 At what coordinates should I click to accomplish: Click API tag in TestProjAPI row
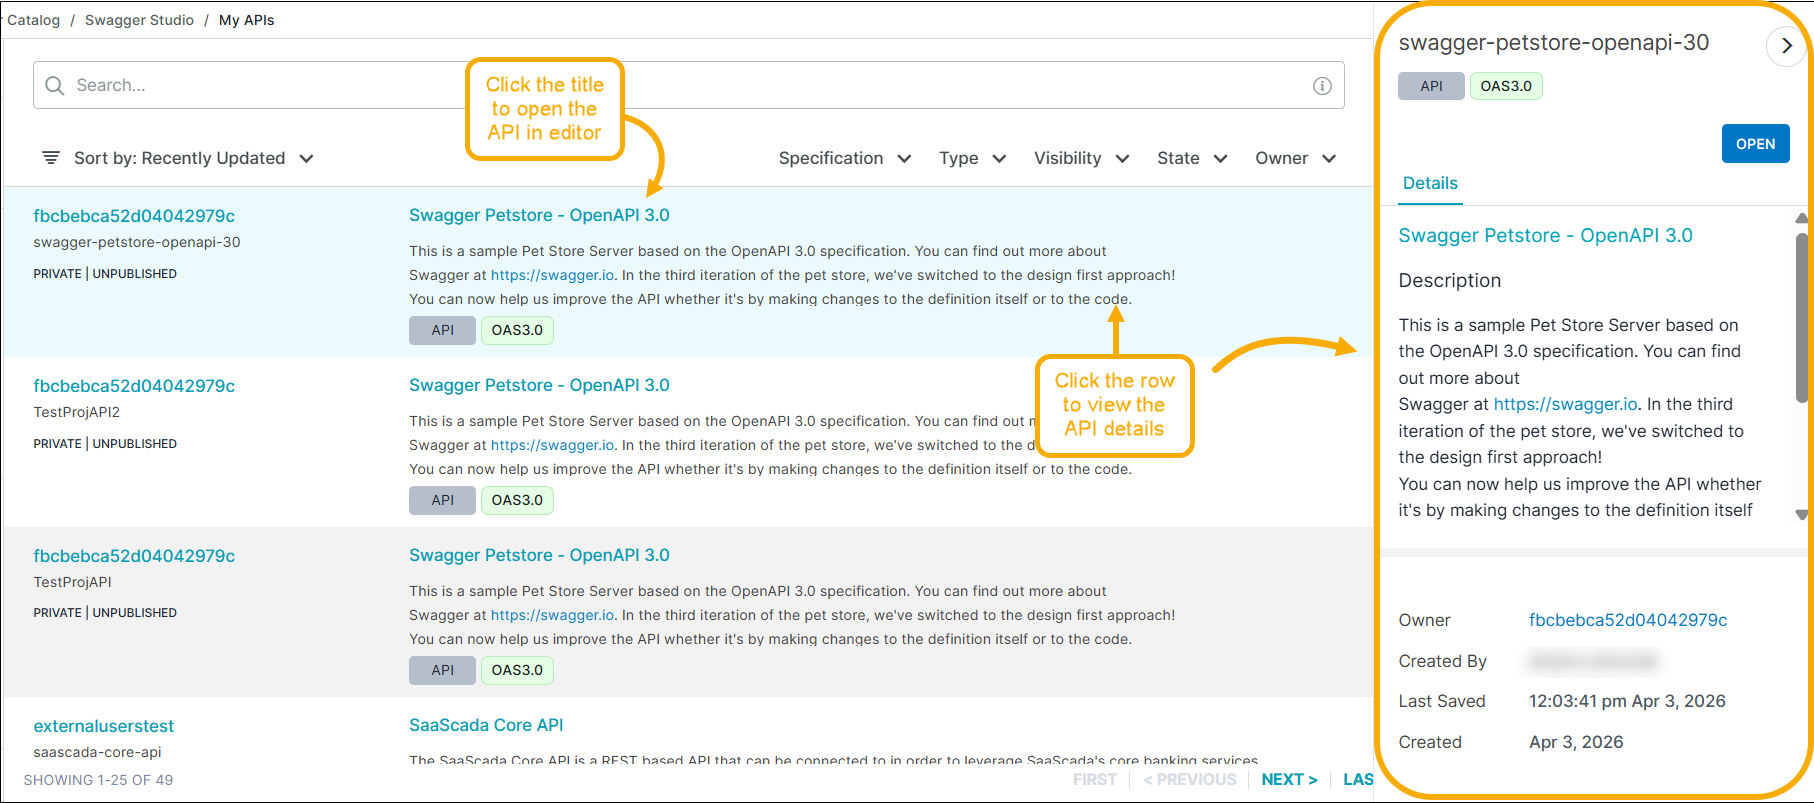pos(442,670)
